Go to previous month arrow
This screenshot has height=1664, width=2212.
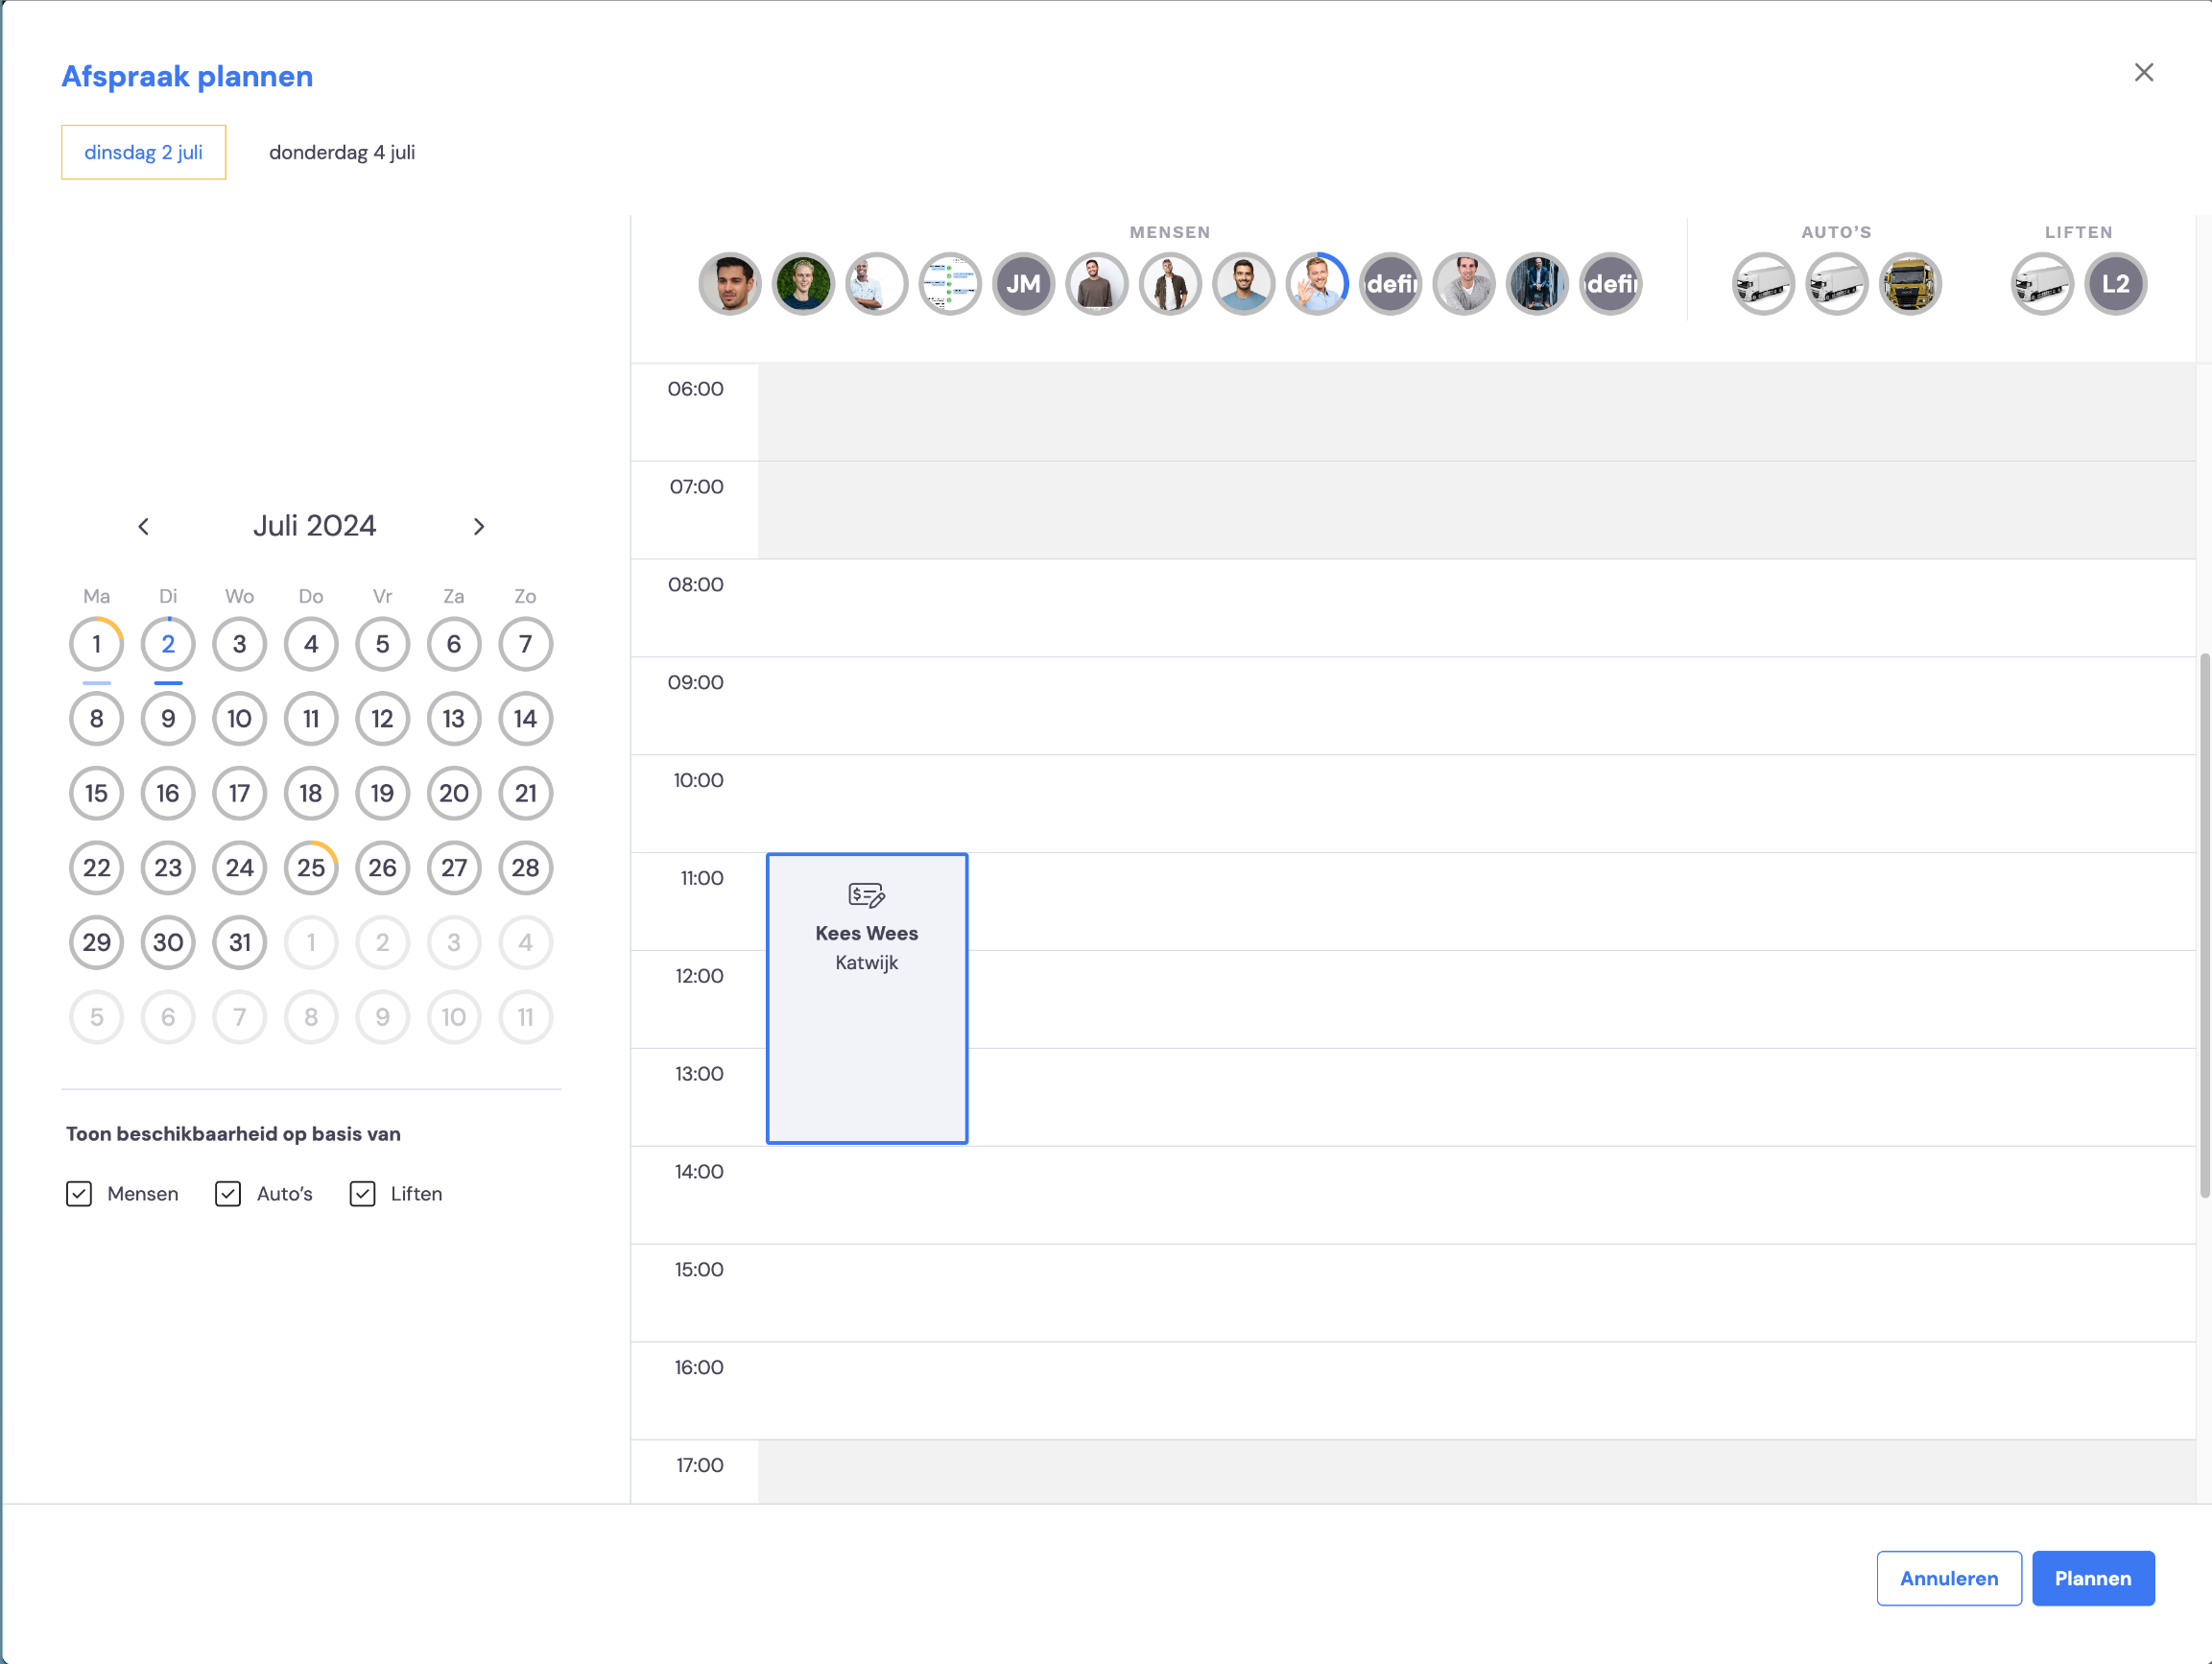(x=144, y=527)
